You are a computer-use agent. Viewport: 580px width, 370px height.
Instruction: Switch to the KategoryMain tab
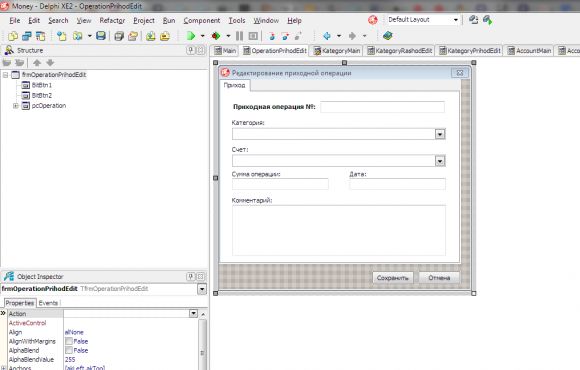pyautogui.click(x=337, y=51)
